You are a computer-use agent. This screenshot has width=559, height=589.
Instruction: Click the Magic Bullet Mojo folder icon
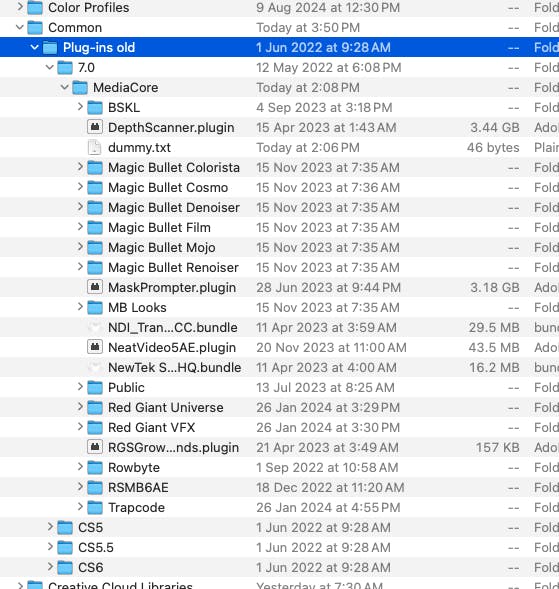[x=95, y=248]
